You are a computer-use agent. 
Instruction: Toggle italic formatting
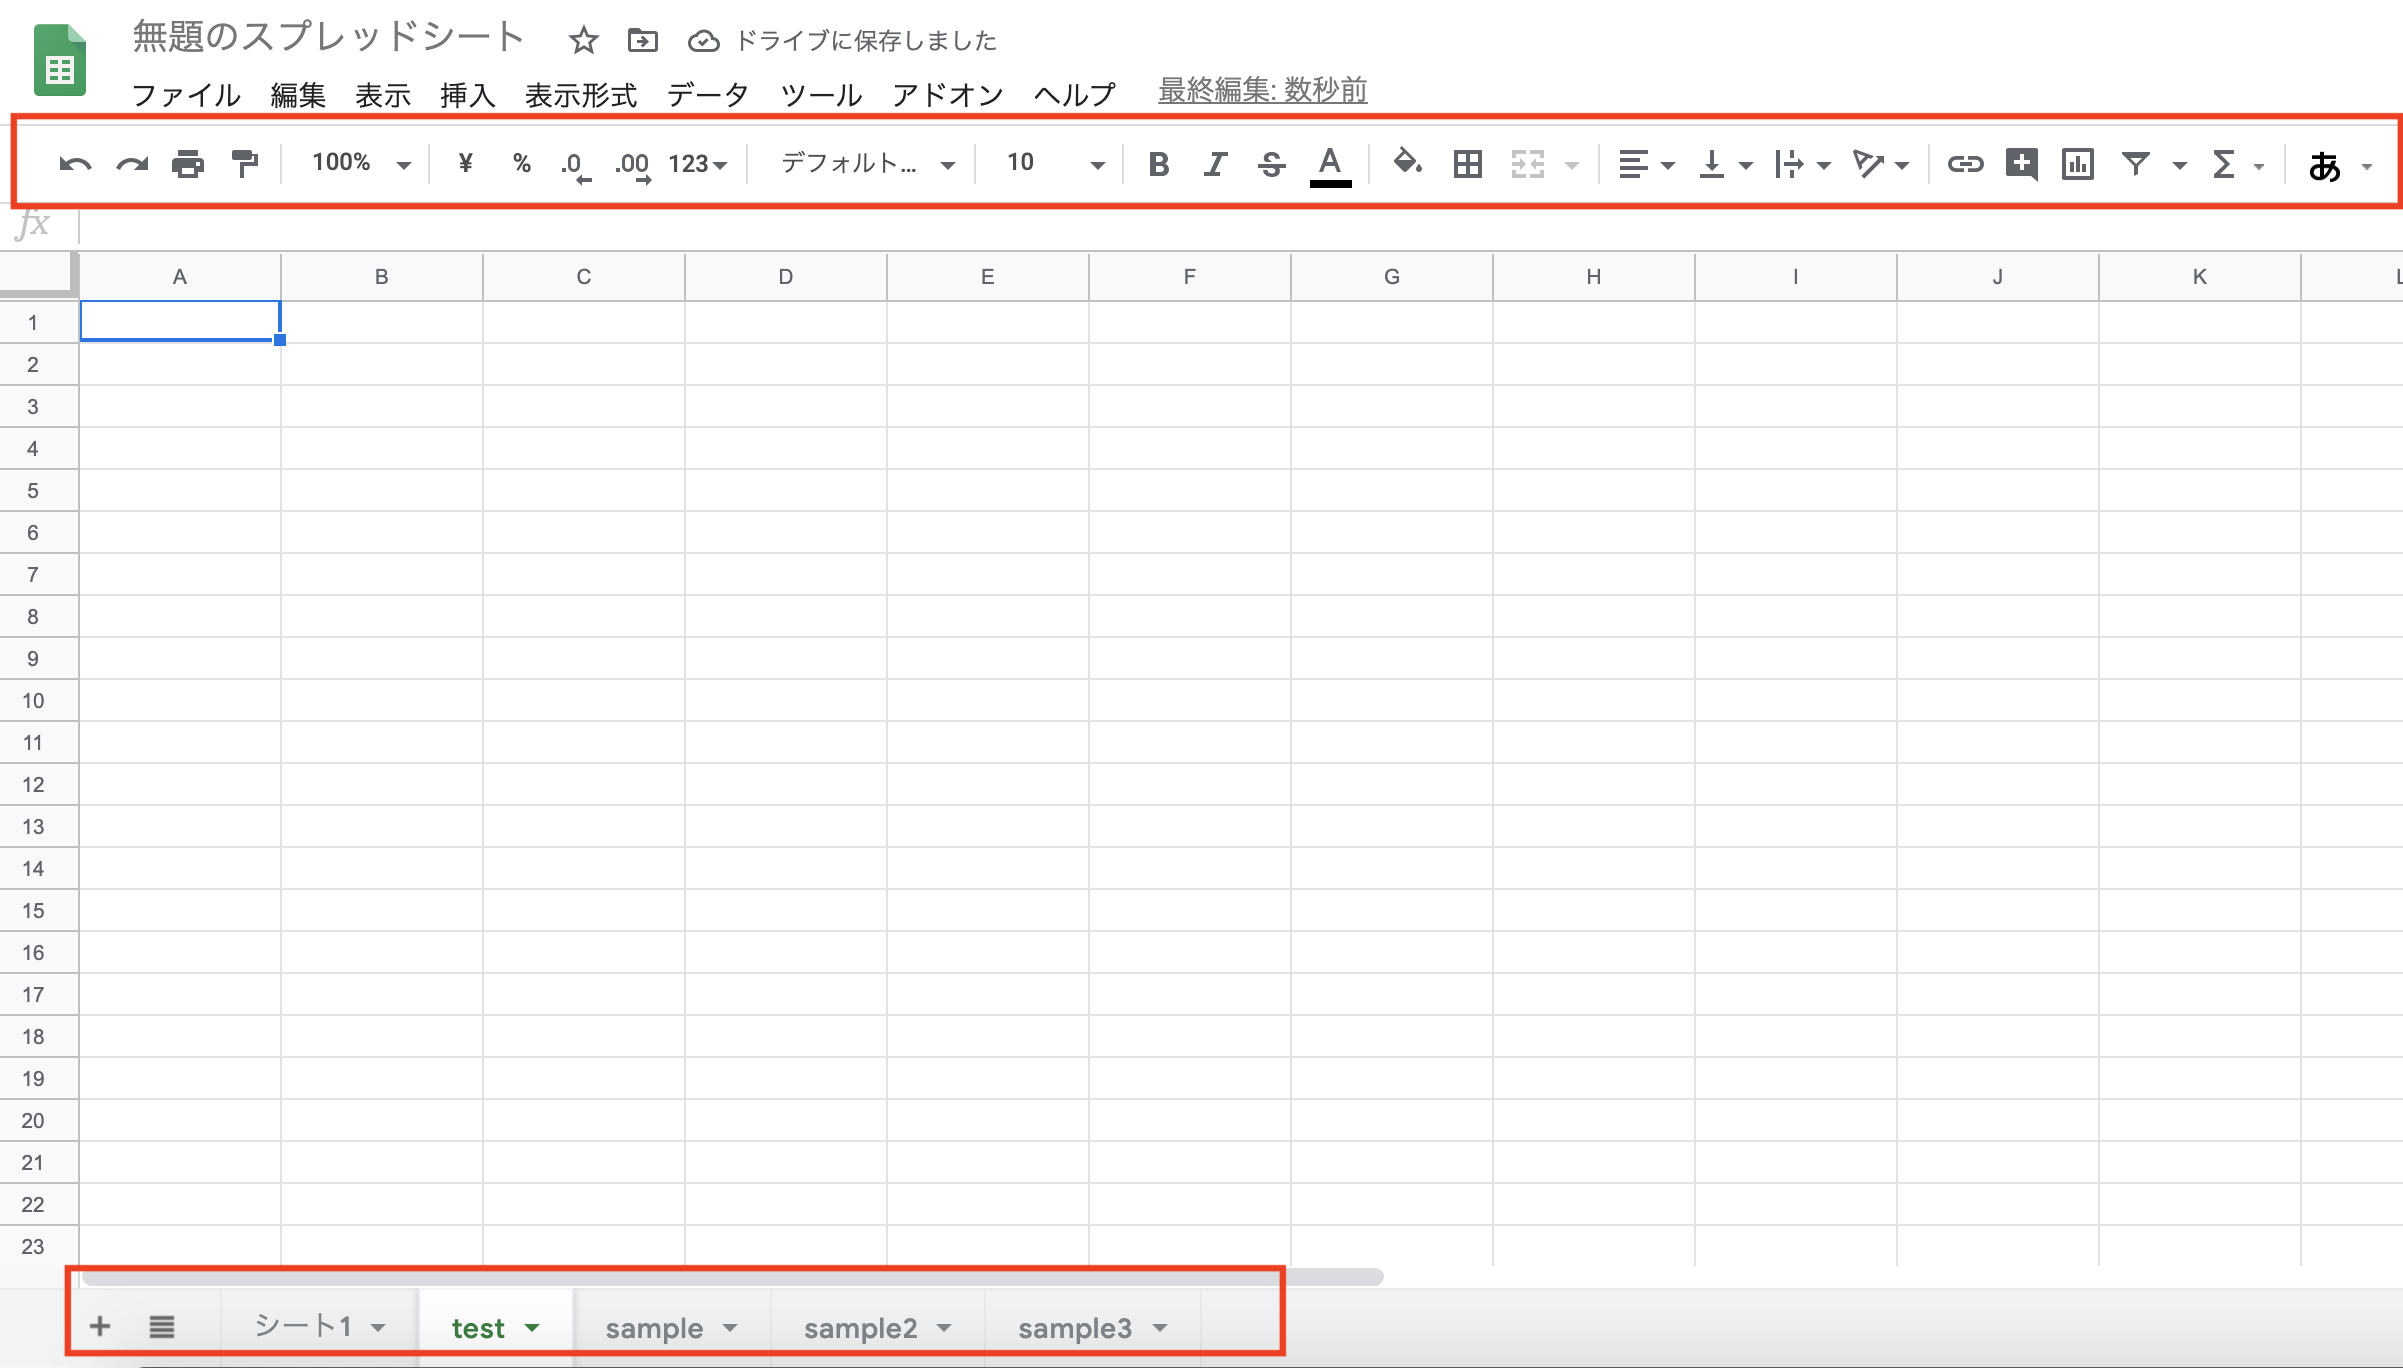[x=1215, y=164]
